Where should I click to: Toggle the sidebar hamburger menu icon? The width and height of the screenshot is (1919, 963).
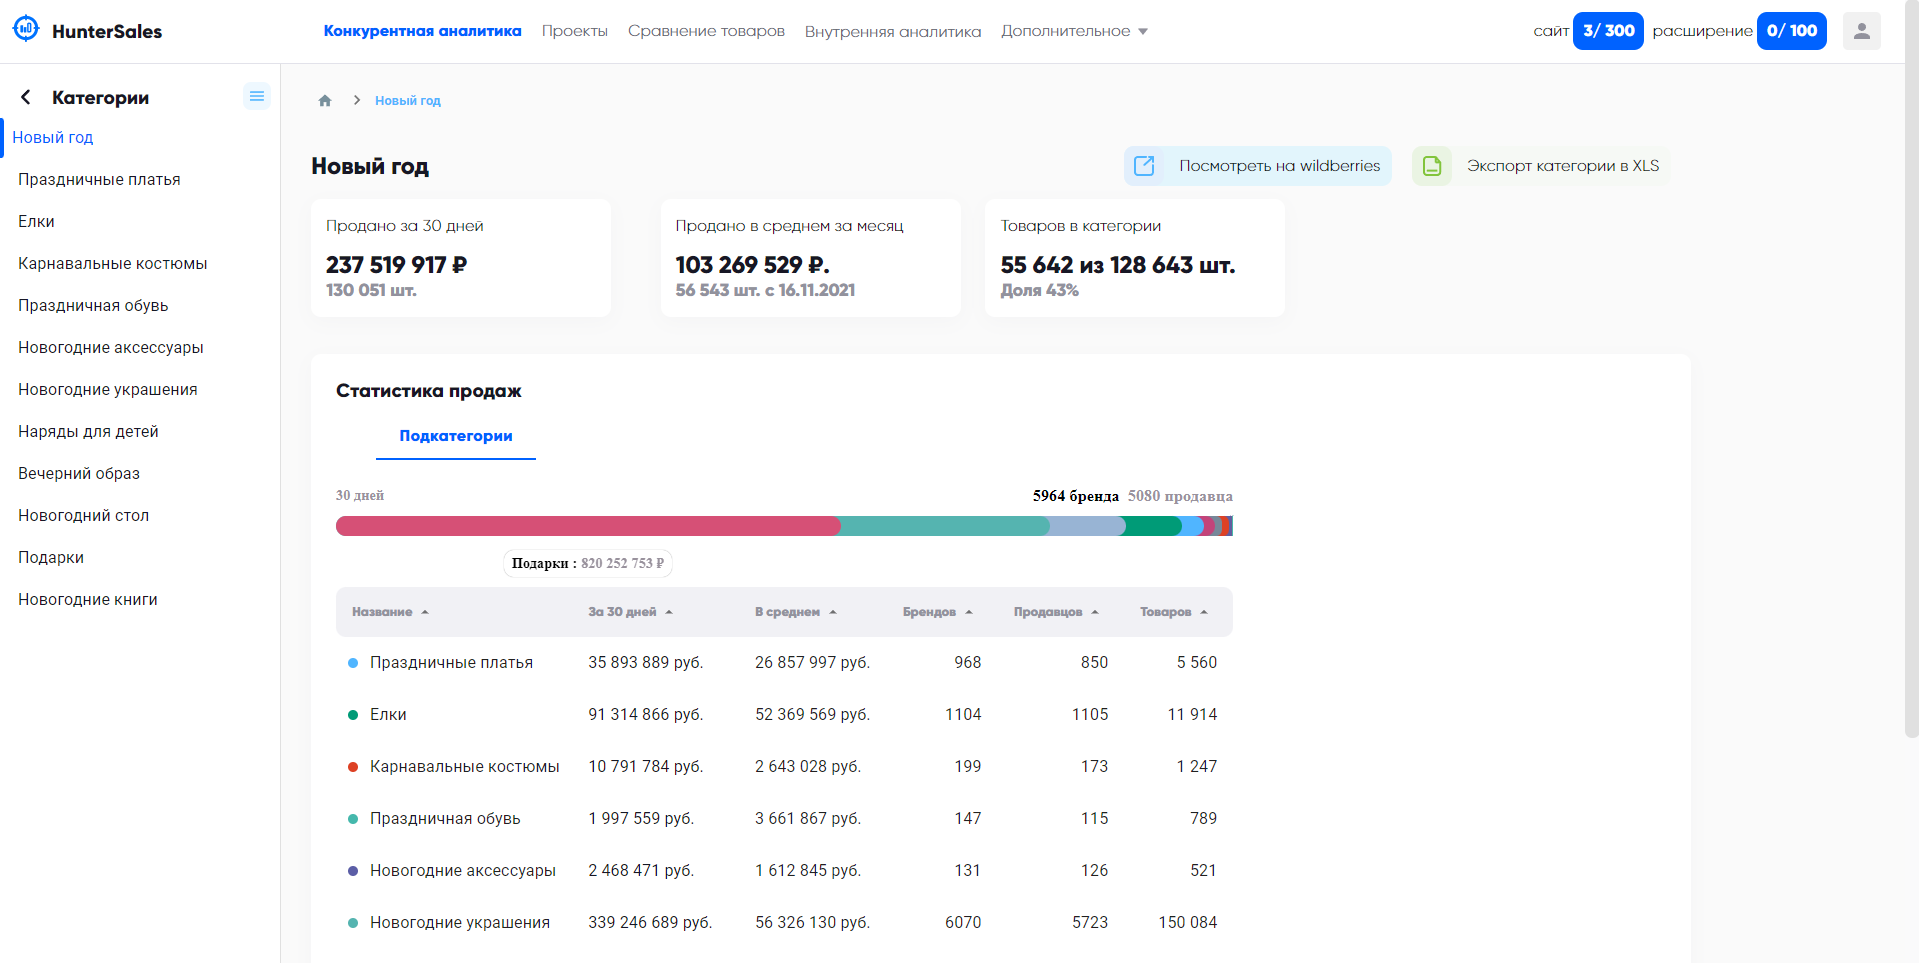(257, 96)
